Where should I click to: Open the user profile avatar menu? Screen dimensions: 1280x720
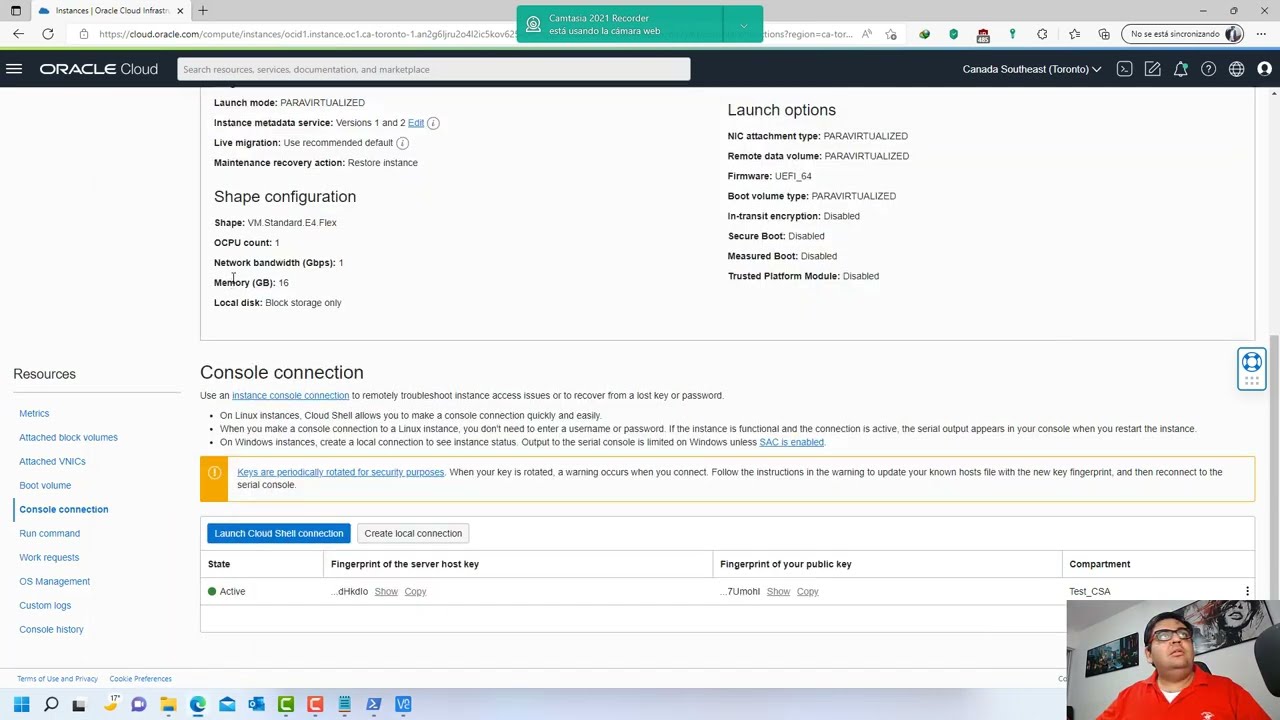(1265, 69)
